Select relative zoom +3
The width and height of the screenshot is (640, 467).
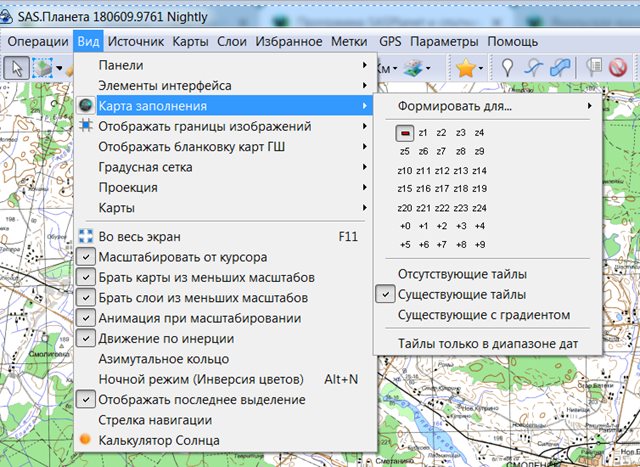click(461, 226)
